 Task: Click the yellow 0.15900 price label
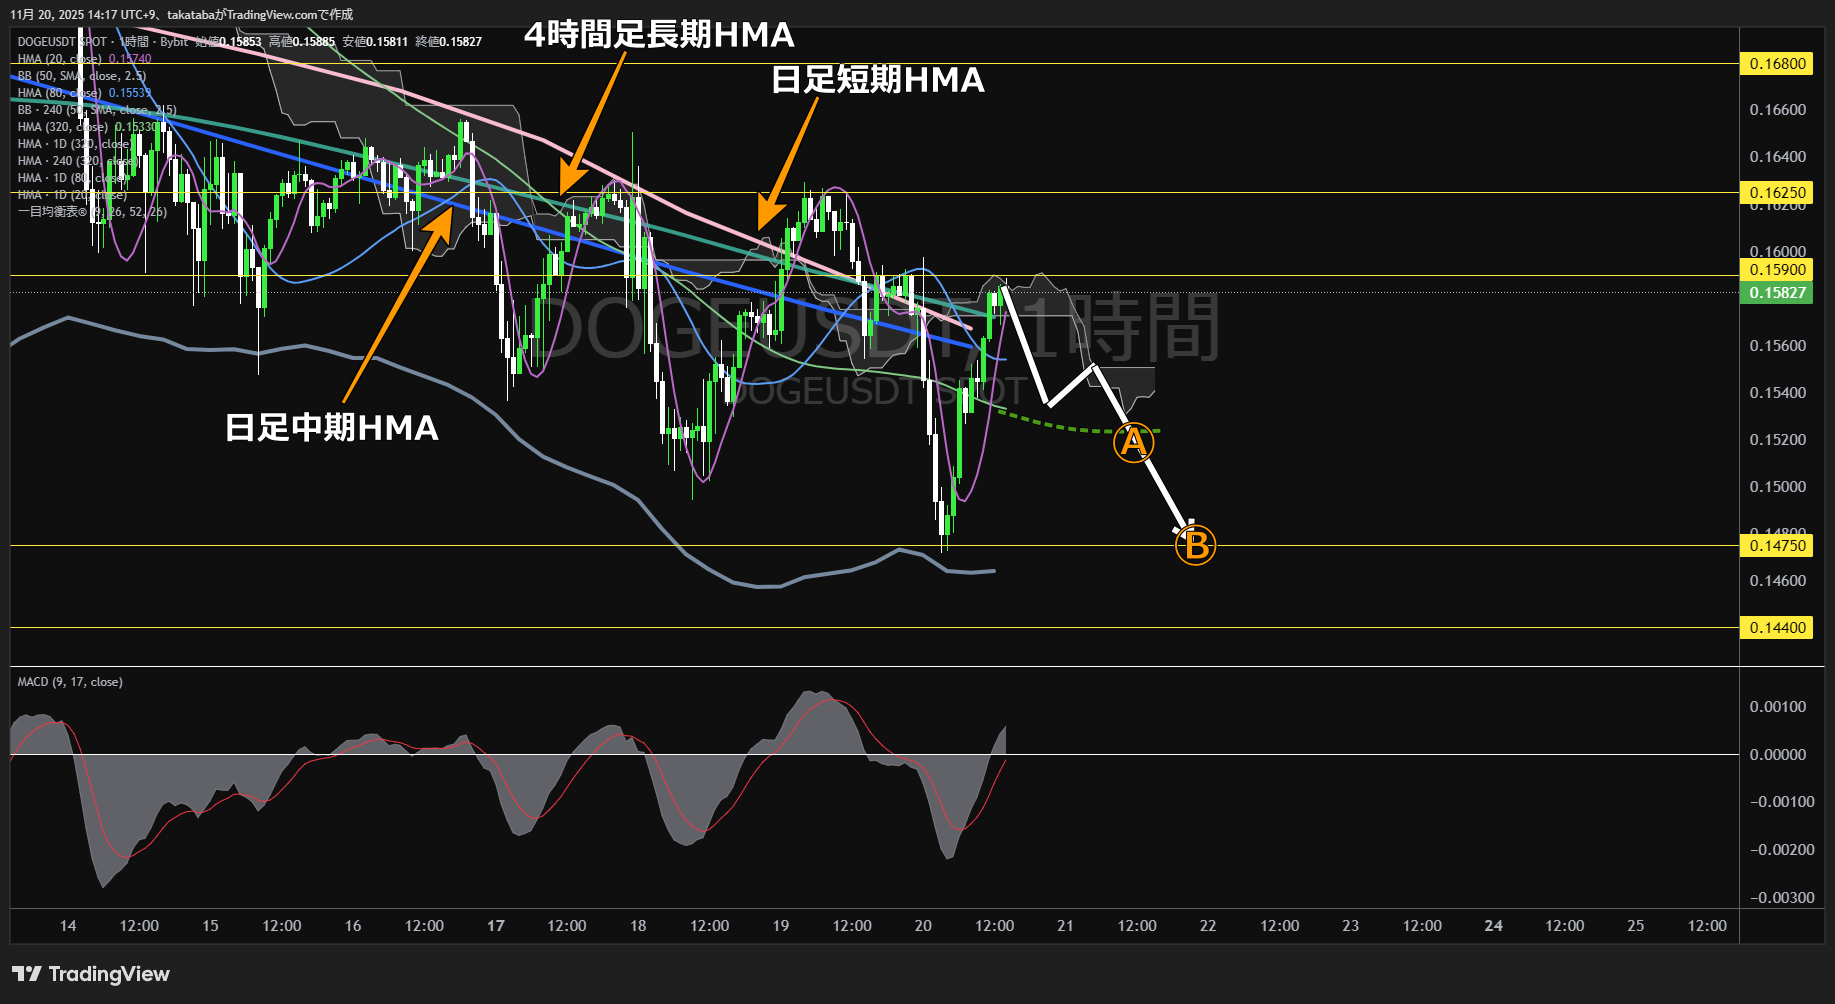(x=1777, y=270)
